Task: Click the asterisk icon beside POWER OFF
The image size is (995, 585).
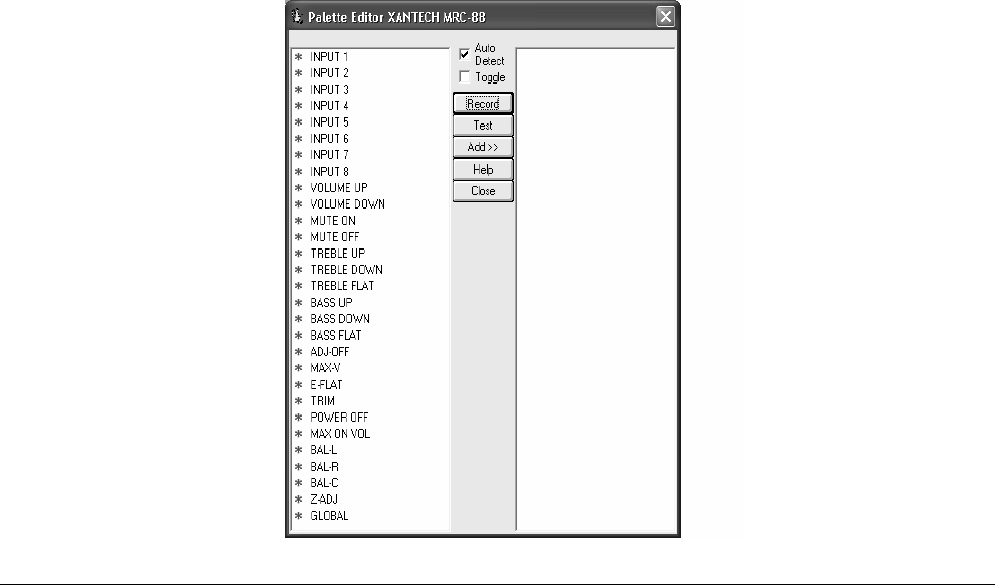Action: point(298,417)
